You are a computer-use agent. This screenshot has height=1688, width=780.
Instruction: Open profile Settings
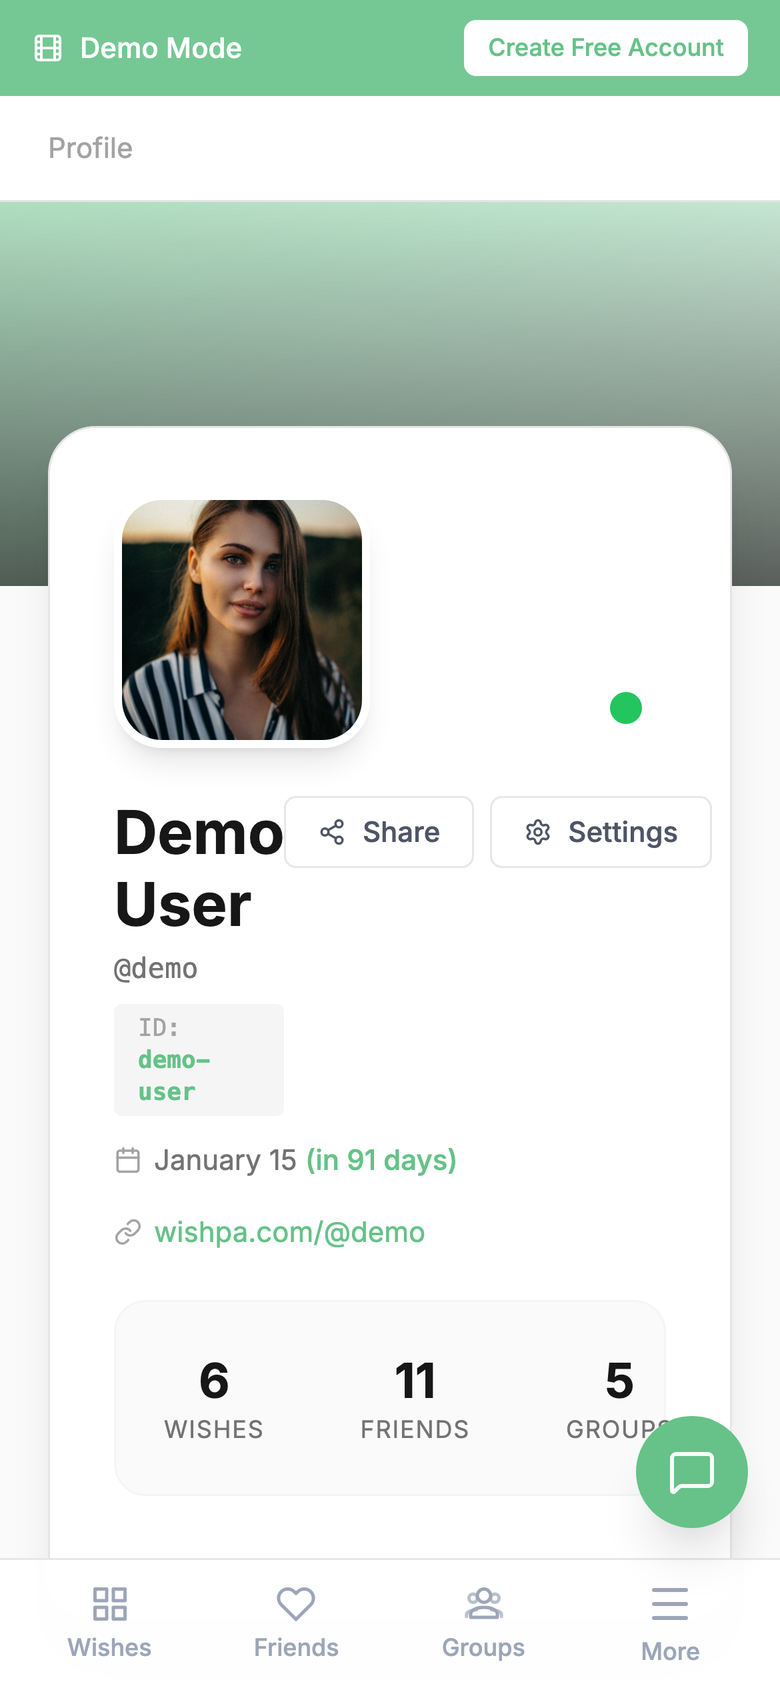tap(601, 832)
